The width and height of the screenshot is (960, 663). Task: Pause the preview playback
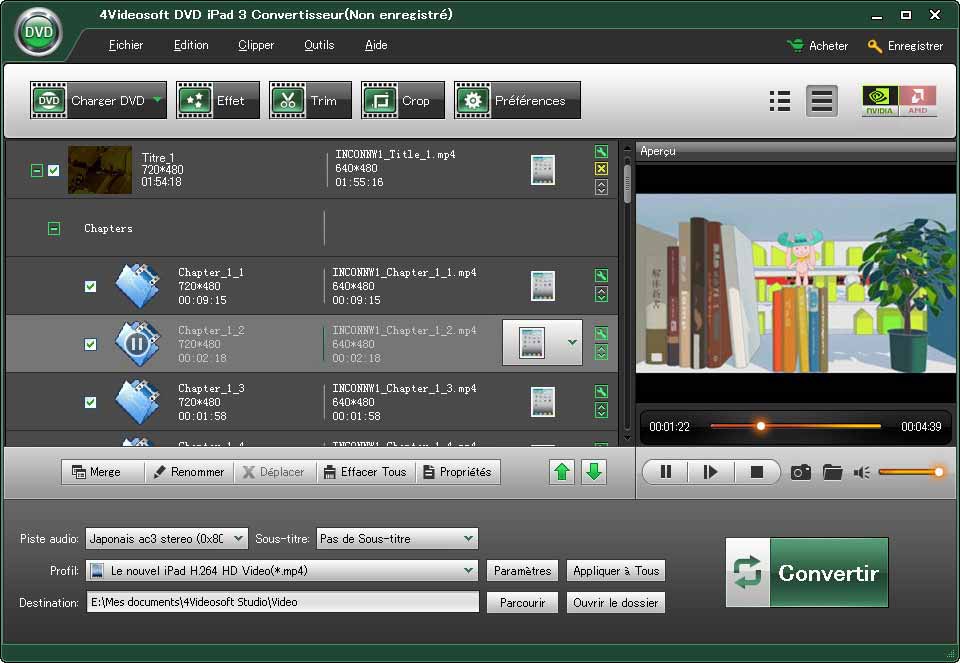click(666, 472)
